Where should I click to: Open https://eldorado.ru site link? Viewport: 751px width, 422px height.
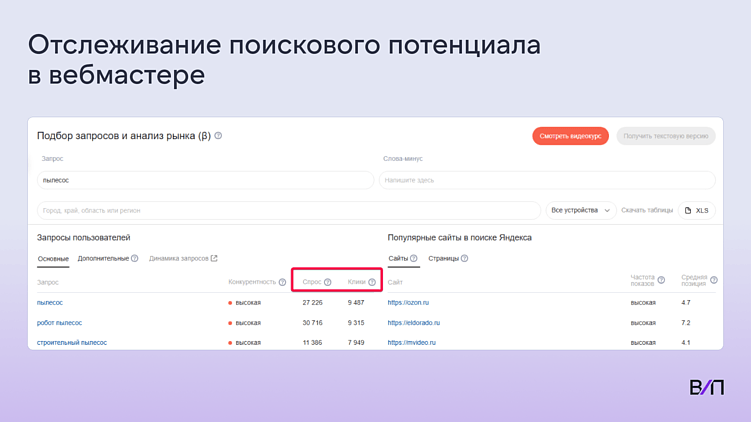point(414,323)
